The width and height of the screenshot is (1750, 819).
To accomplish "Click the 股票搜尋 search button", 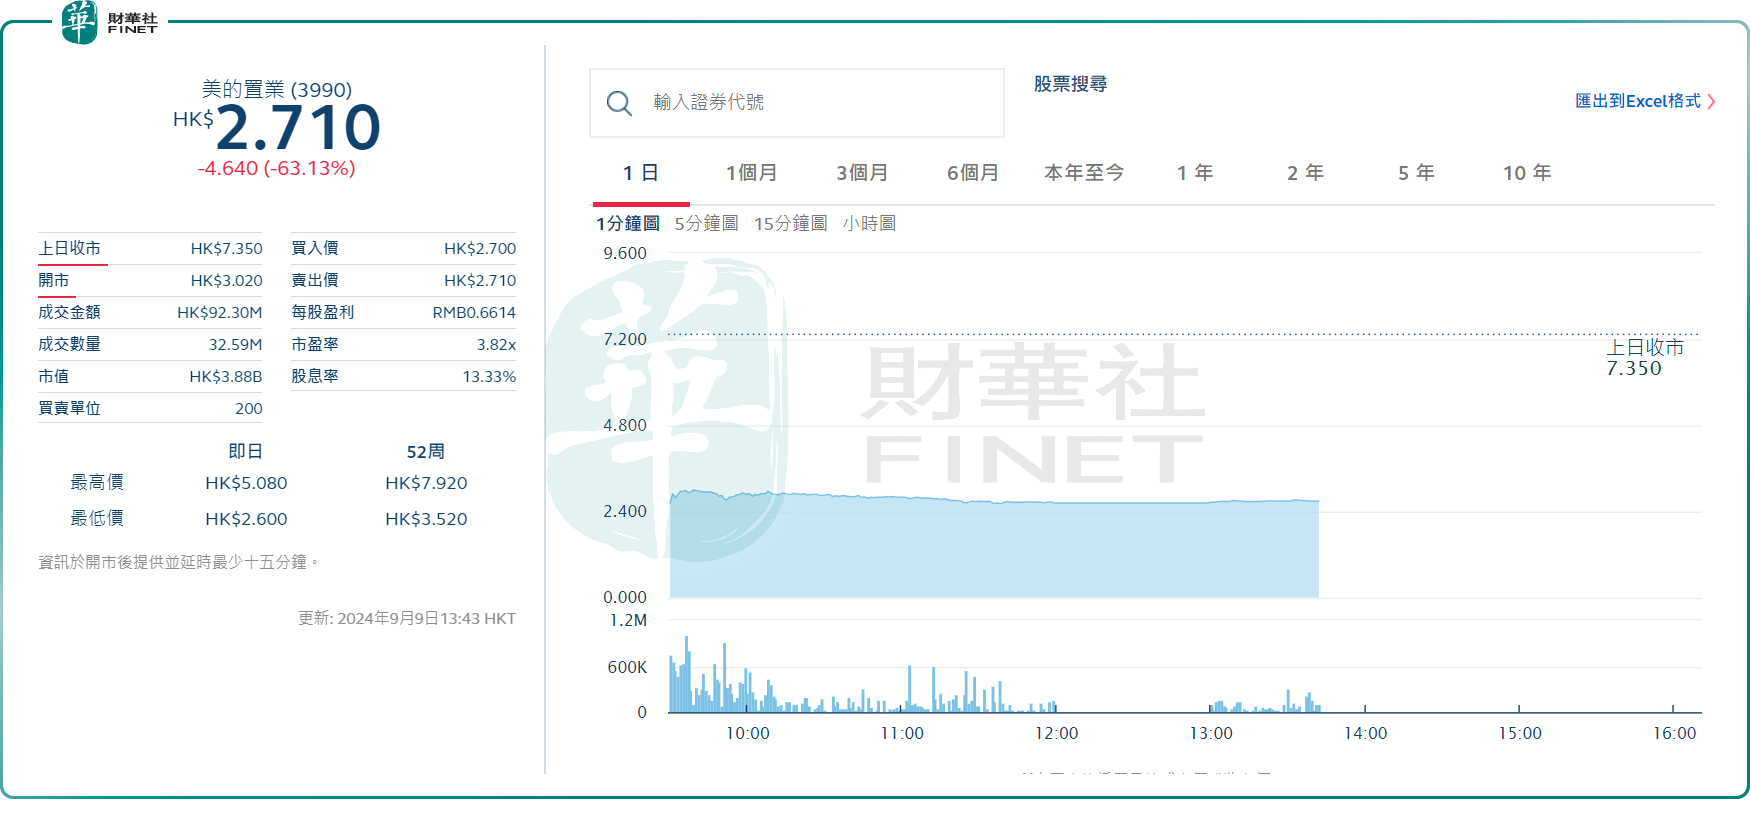I will pyautogui.click(x=1070, y=84).
